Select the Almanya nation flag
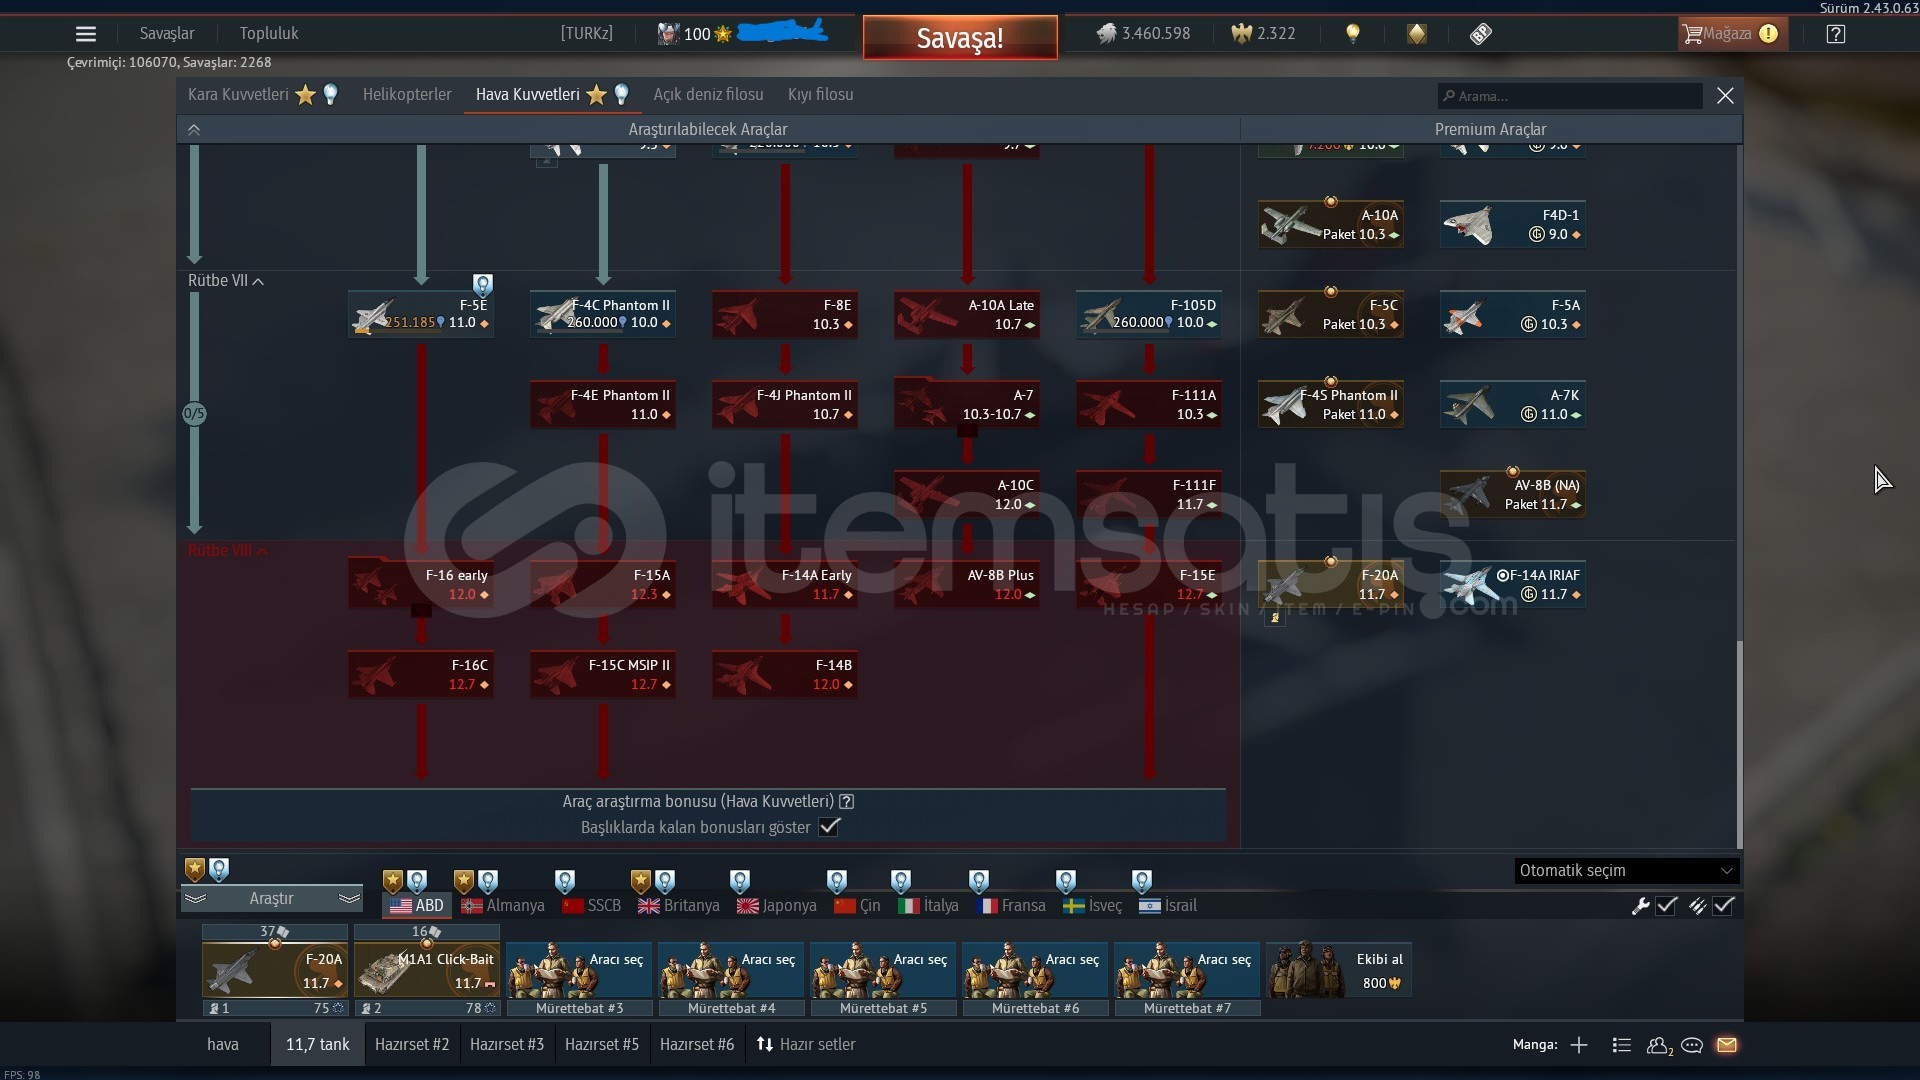Viewport: 1920px width, 1080px height. tap(503, 906)
